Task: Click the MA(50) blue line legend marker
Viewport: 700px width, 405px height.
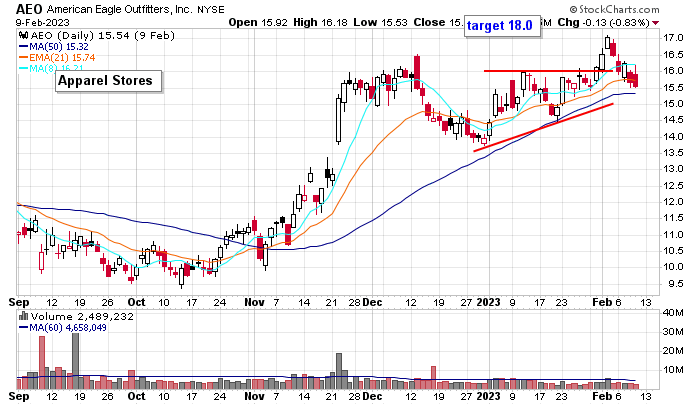Action: coord(23,46)
